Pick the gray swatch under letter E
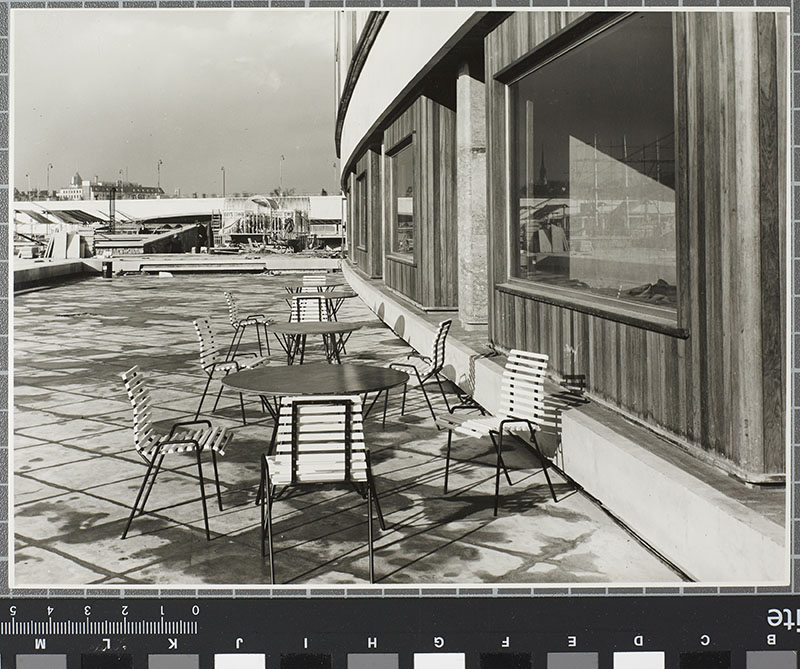This screenshot has width=800, height=669. (572, 660)
